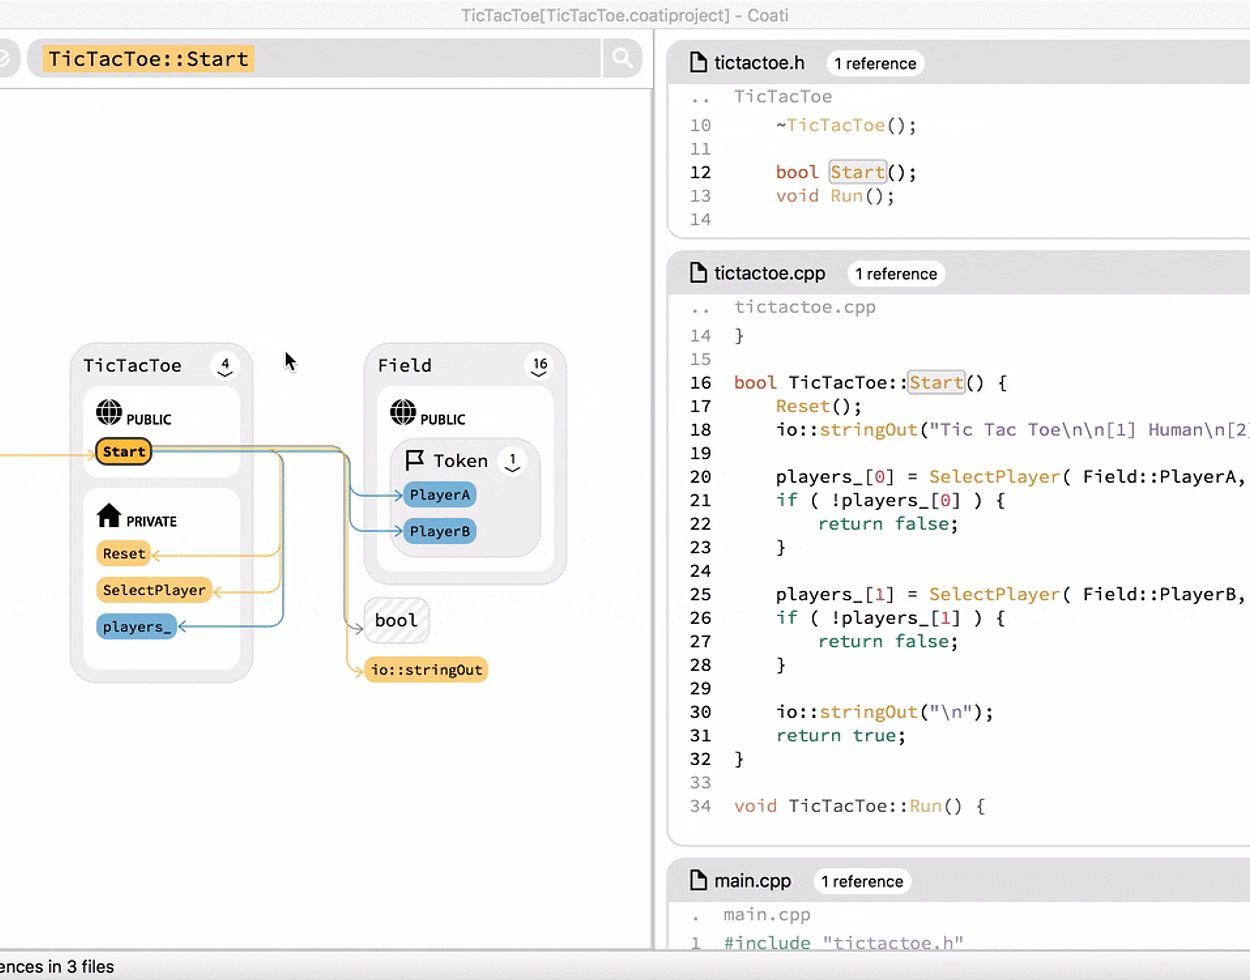Click the tictactoe.cpp 1 reference badge

point(895,274)
